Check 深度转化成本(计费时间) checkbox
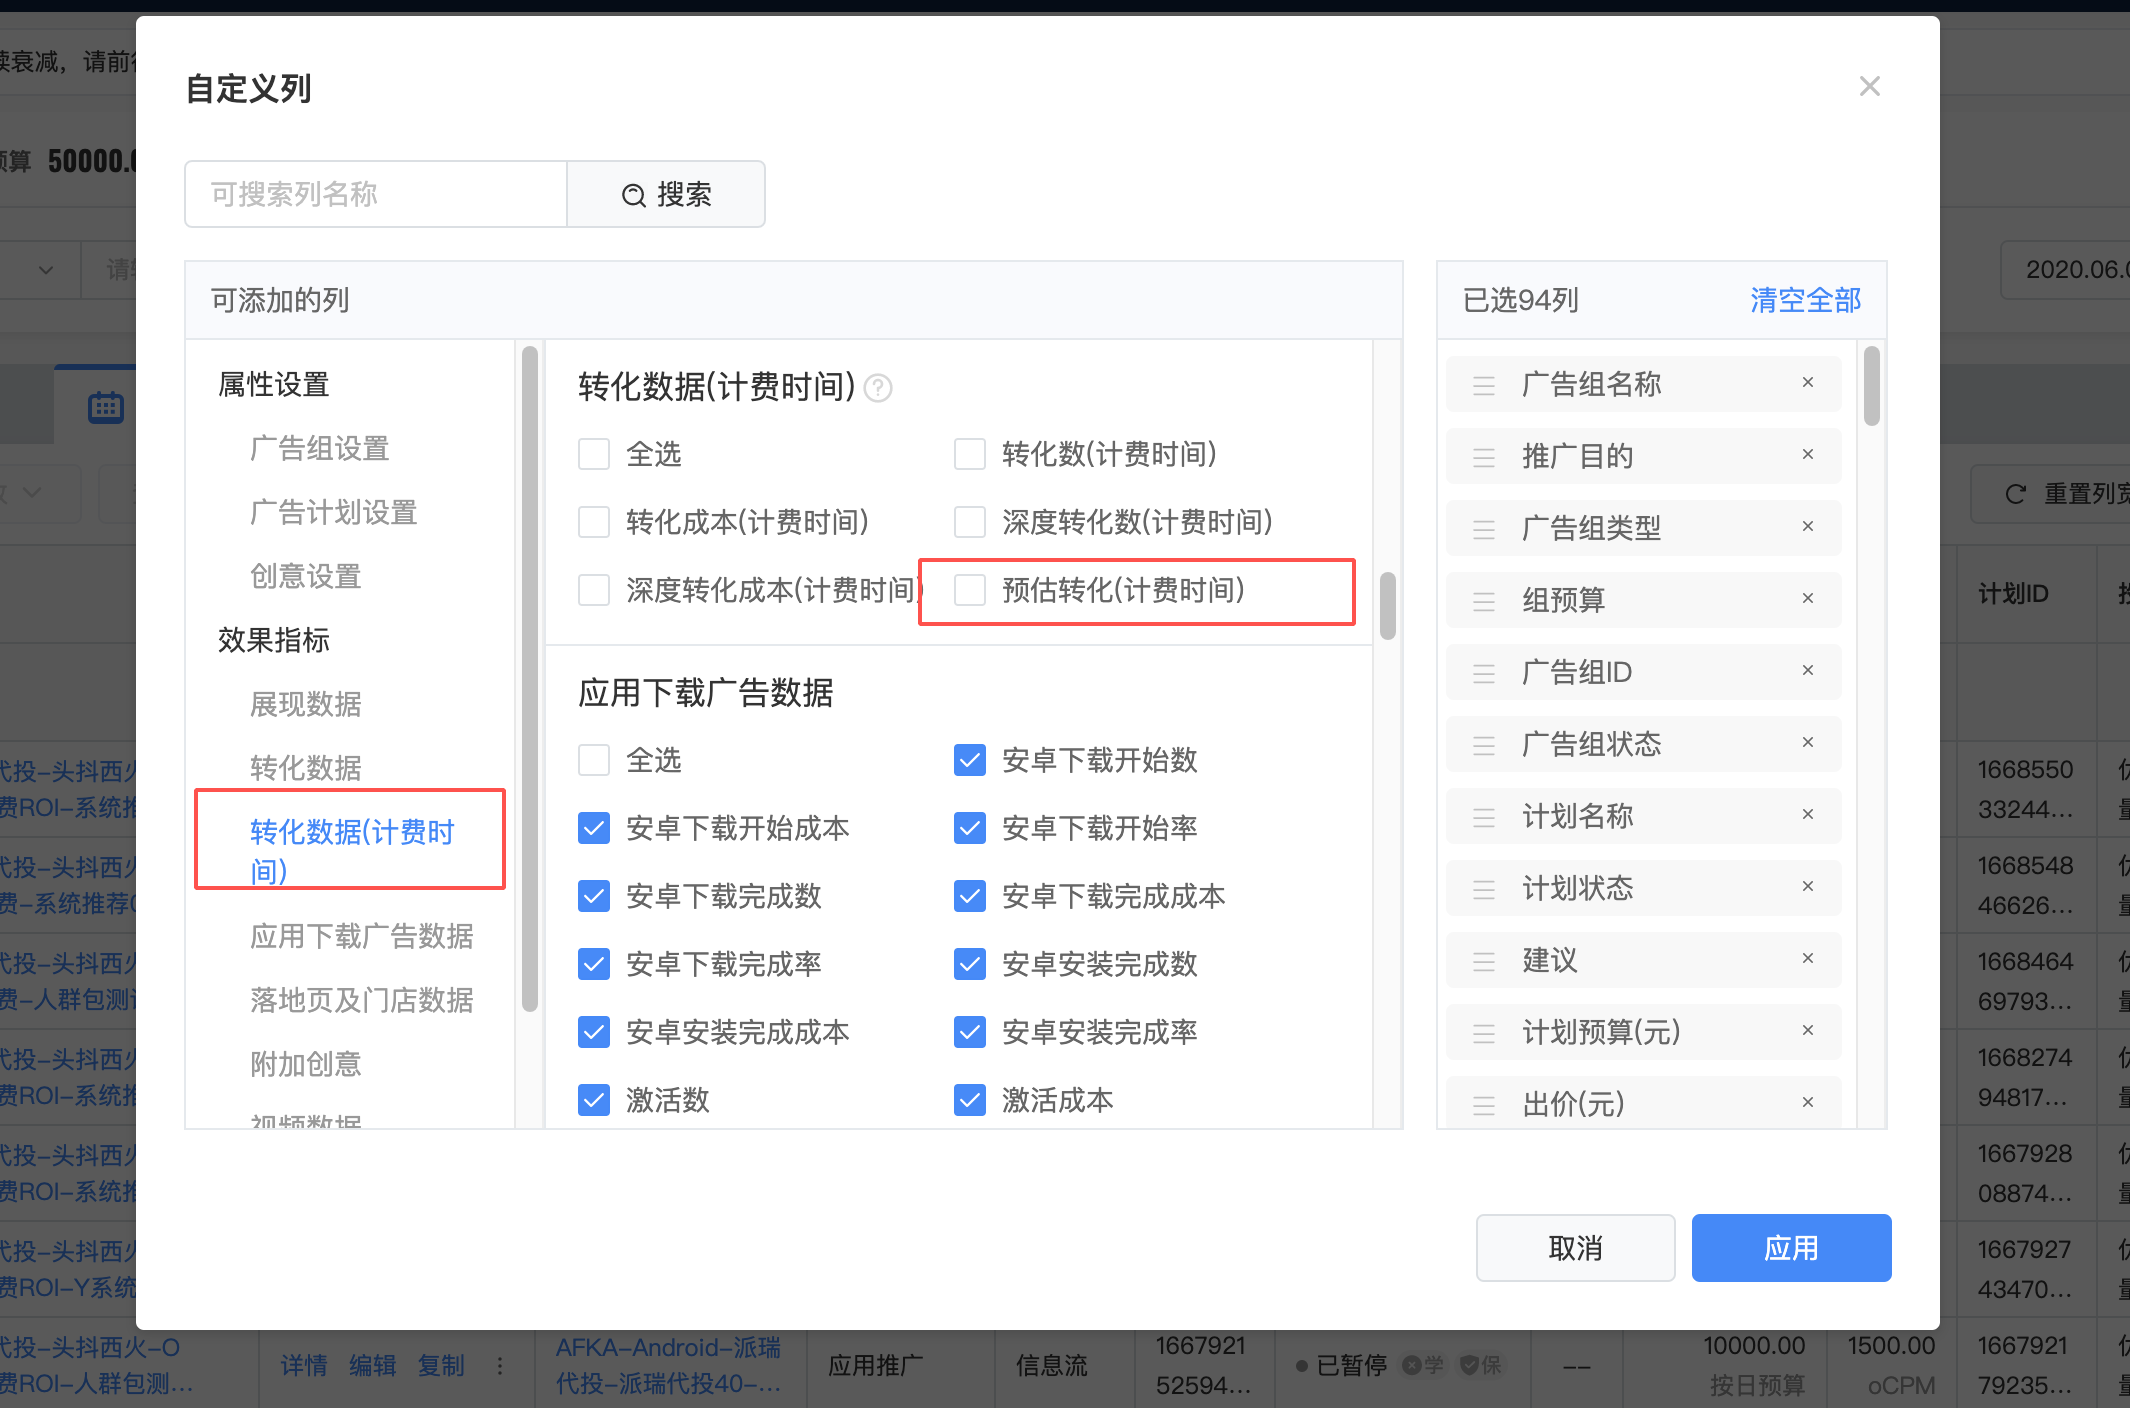This screenshot has width=2130, height=1408. (594, 590)
